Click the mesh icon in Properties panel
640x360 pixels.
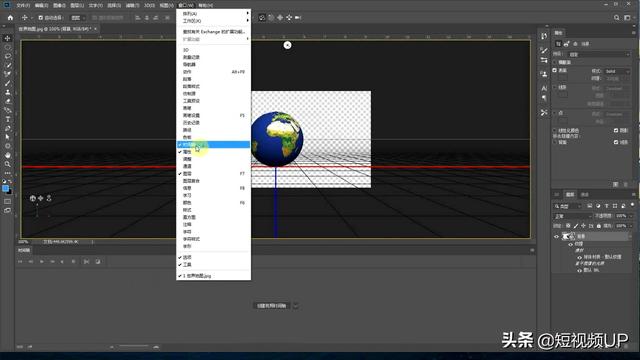tap(567, 44)
